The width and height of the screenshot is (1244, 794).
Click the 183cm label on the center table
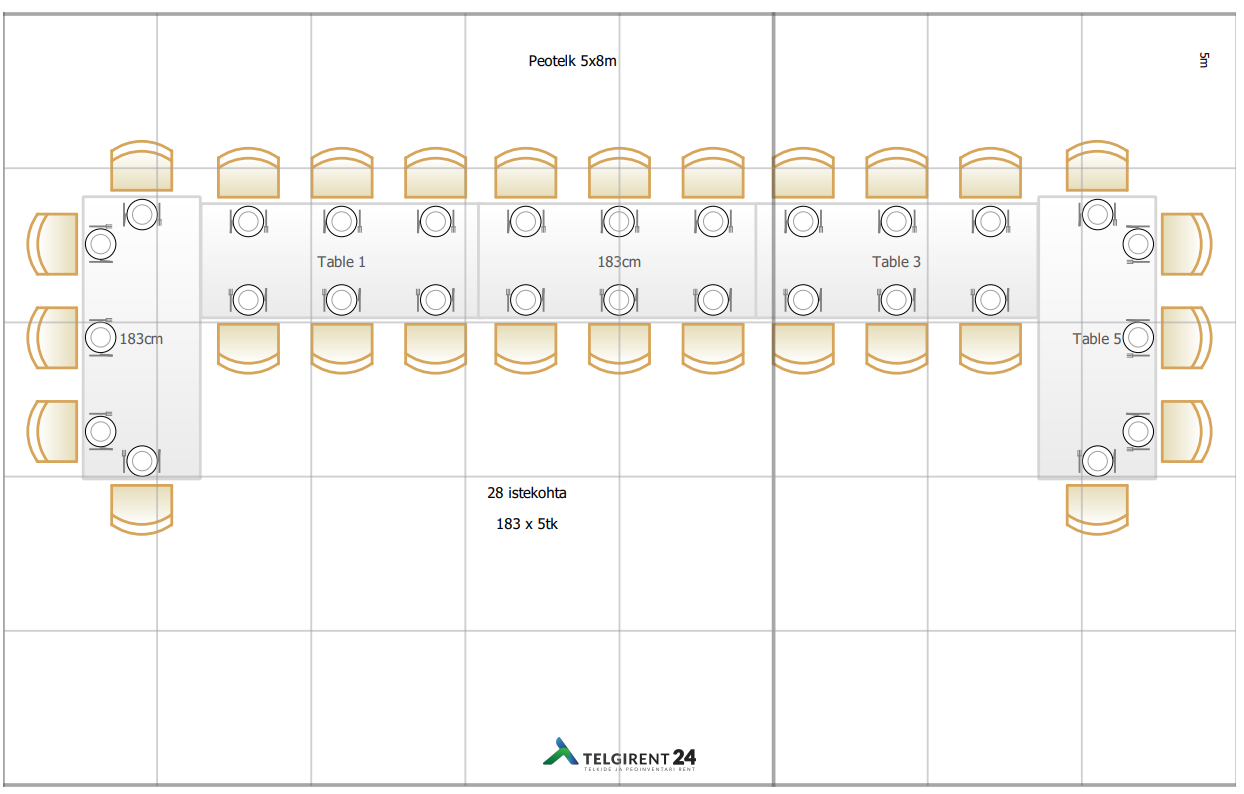(x=619, y=262)
